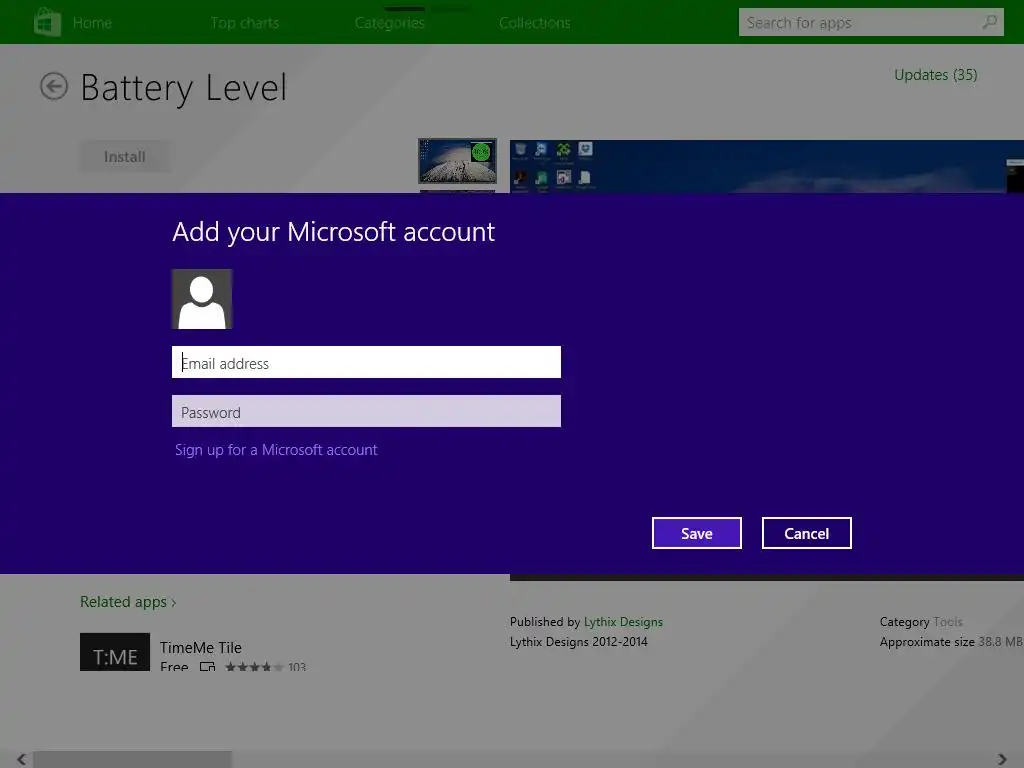1024x768 pixels.
Task: Open Updates (35) link
Action: point(936,75)
